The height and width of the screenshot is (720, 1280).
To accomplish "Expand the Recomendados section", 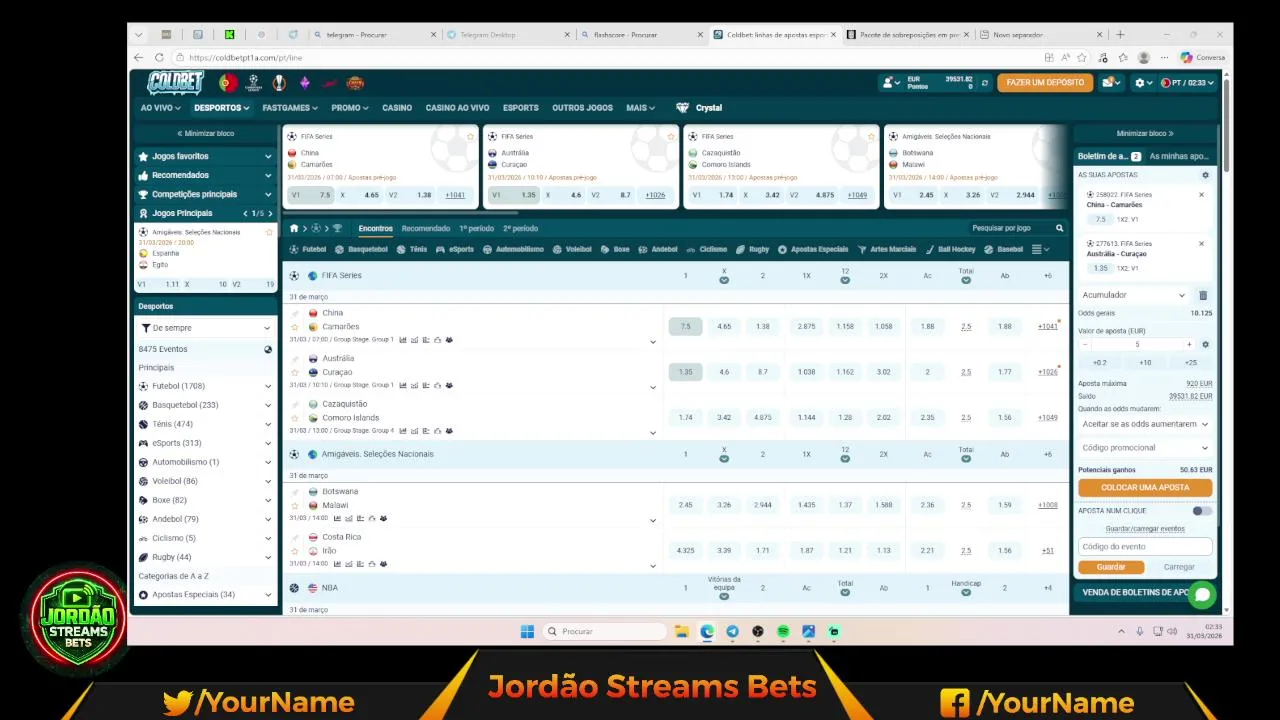I will [x=206, y=175].
